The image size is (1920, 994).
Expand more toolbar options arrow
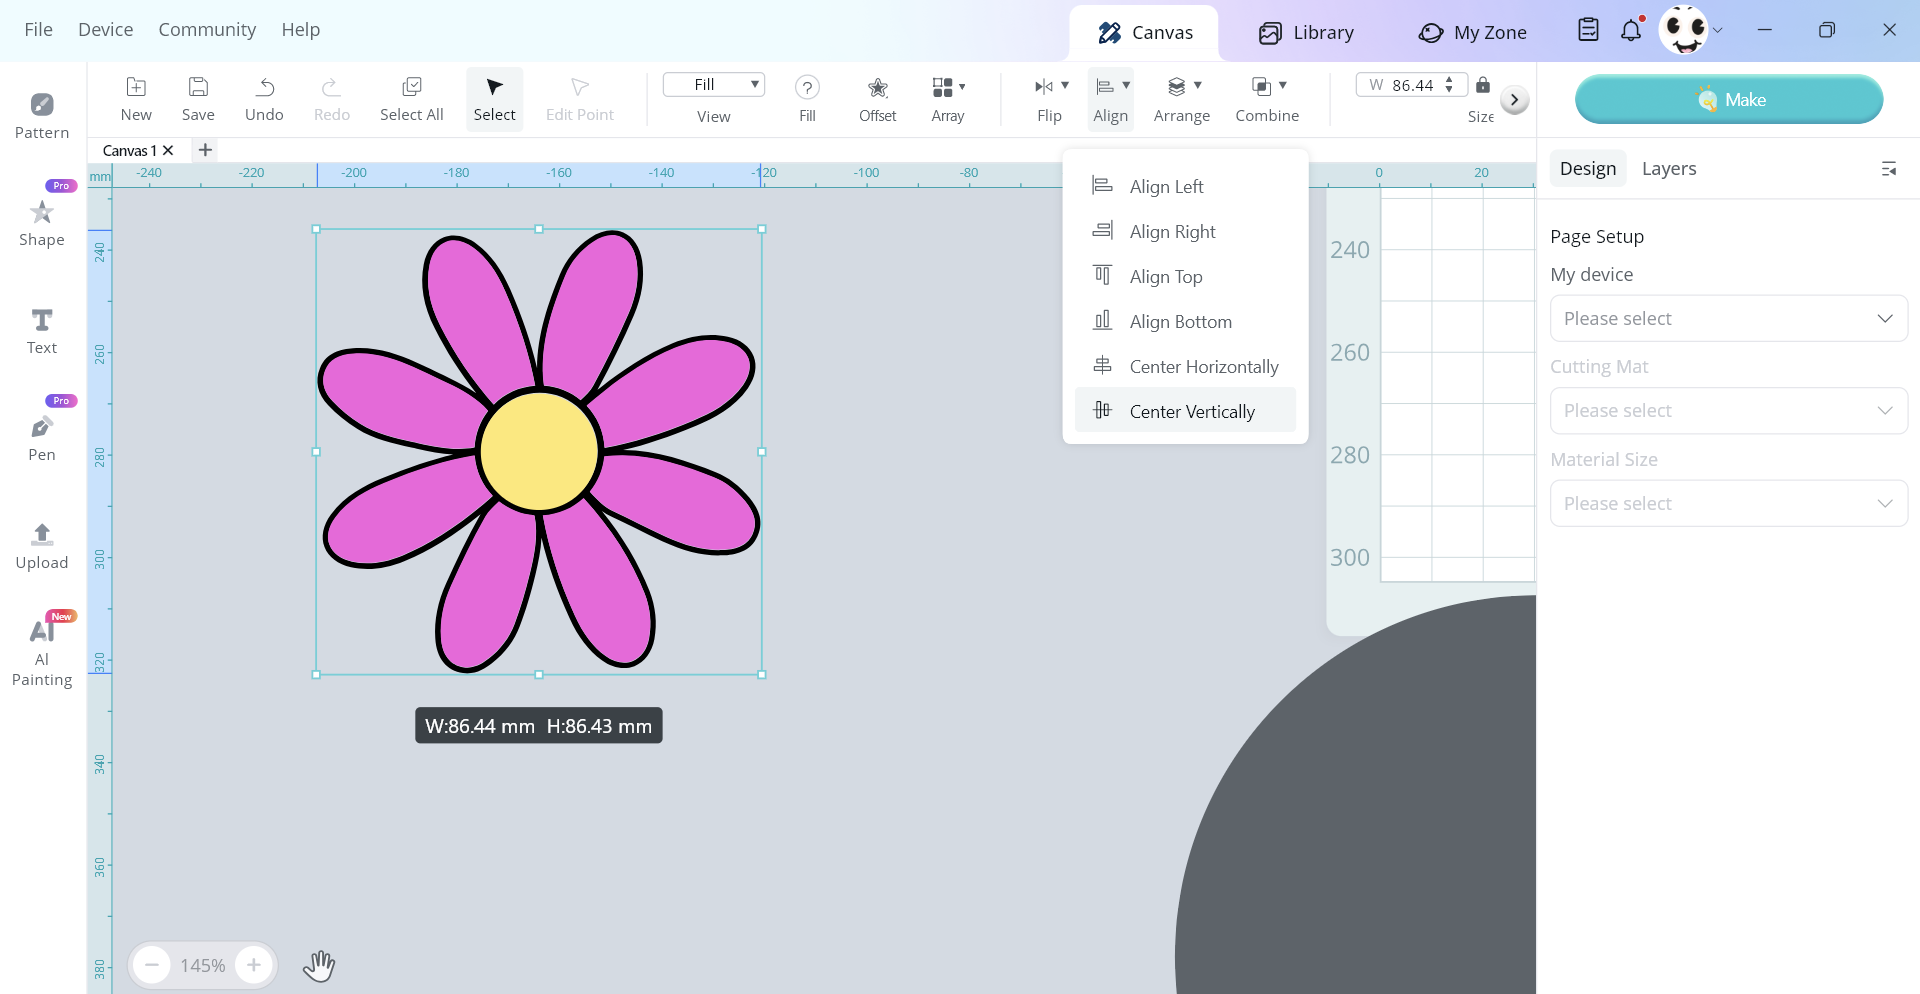(1514, 100)
